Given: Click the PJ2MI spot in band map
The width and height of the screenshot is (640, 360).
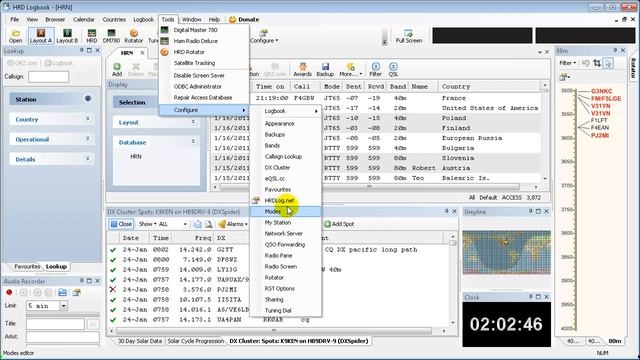Looking at the screenshot, I should pyautogui.click(x=600, y=135).
